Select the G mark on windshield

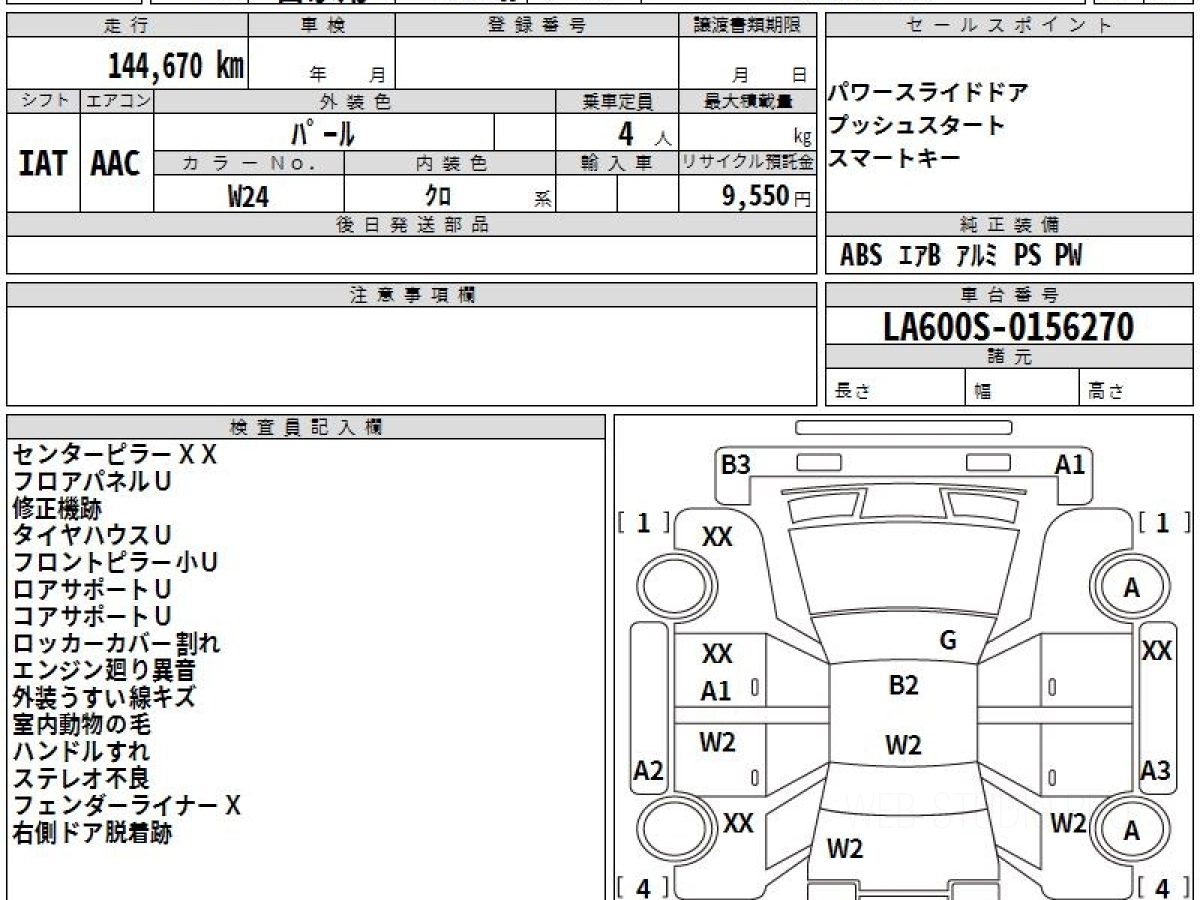948,641
